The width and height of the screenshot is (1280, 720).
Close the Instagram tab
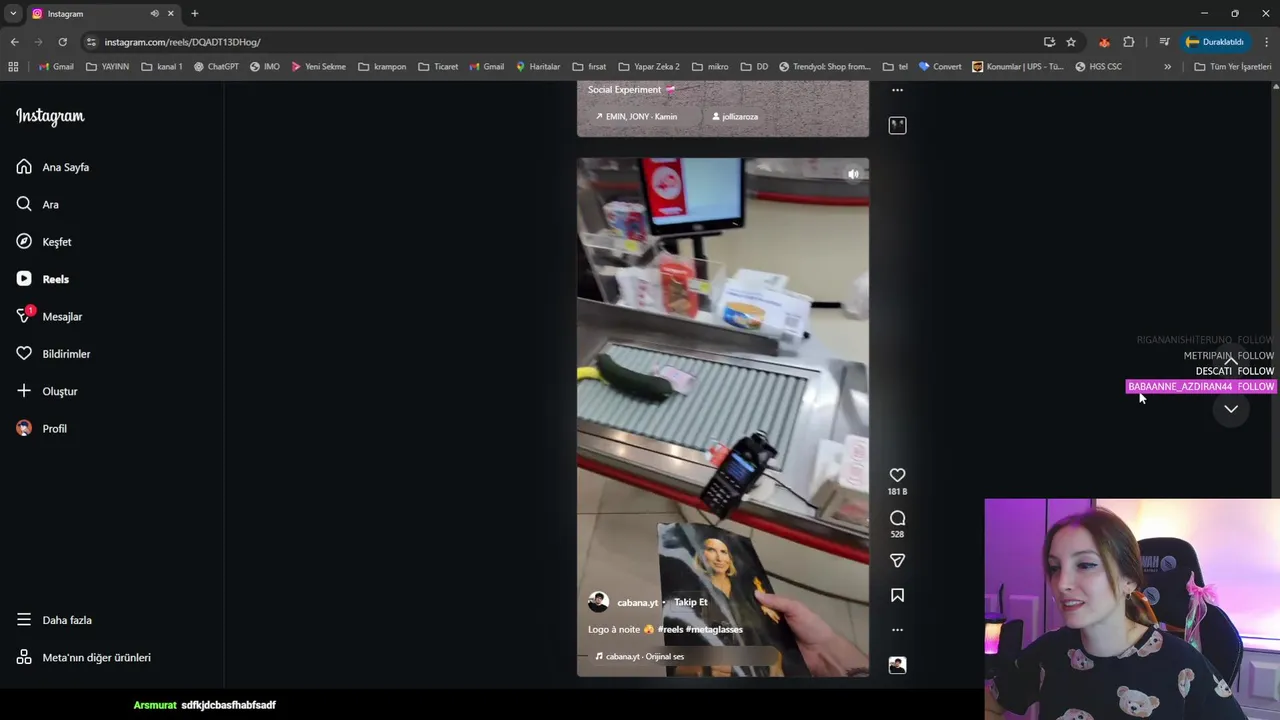tap(170, 13)
